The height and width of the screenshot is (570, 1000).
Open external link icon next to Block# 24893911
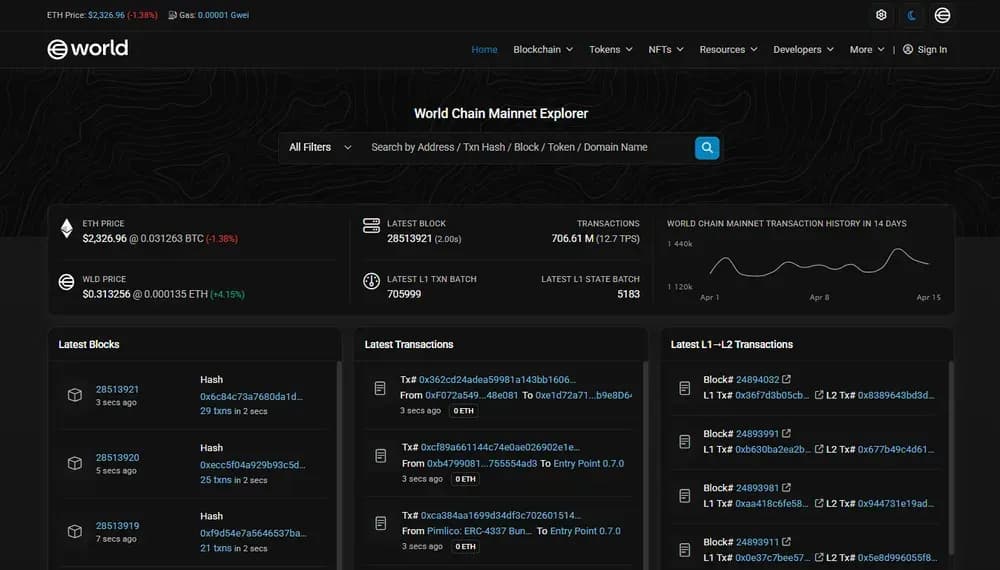[786, 542]
